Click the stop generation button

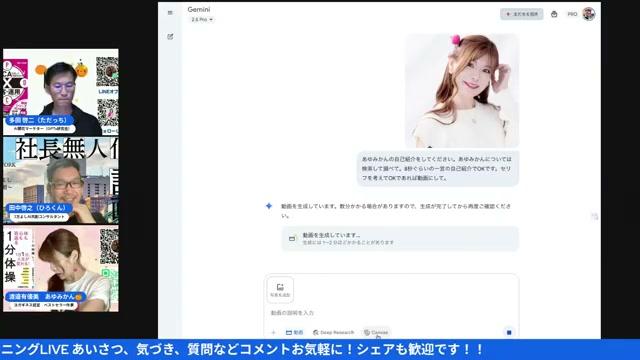tap(509, 332)
